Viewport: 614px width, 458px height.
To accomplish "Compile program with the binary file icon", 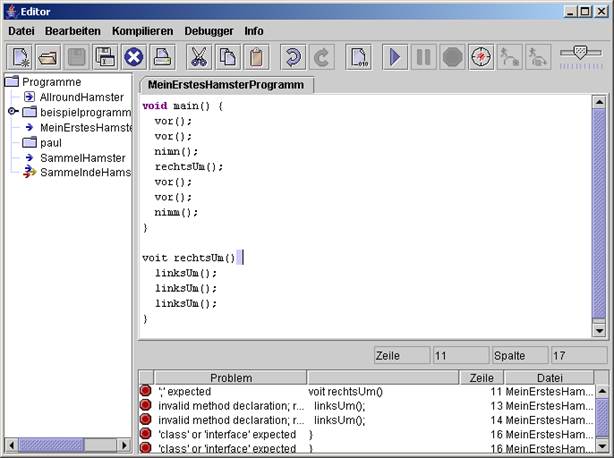I will click(358, 57).
